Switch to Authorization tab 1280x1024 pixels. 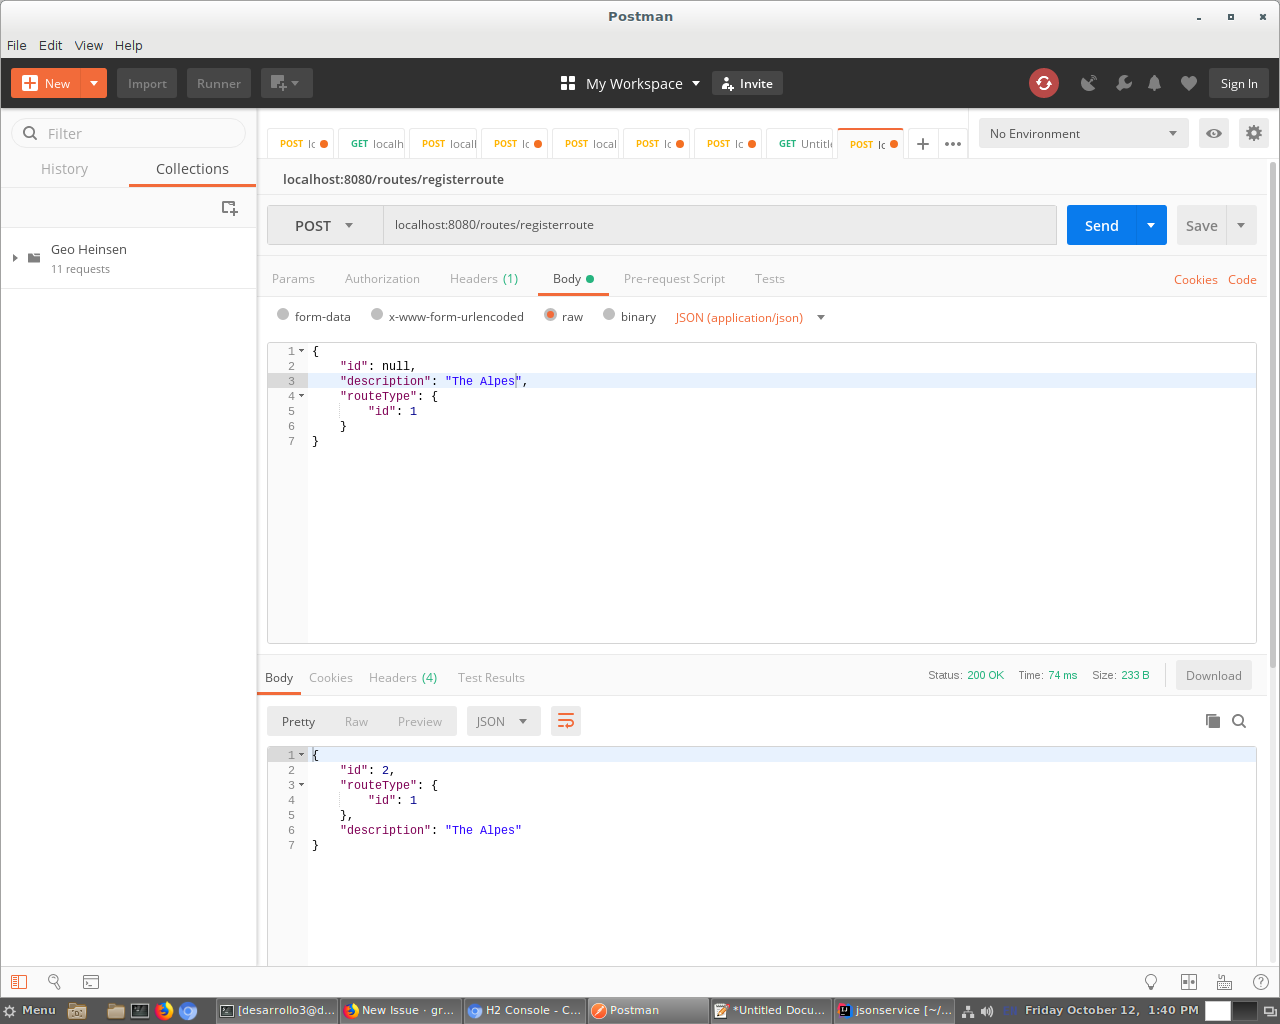pos(382,279)
